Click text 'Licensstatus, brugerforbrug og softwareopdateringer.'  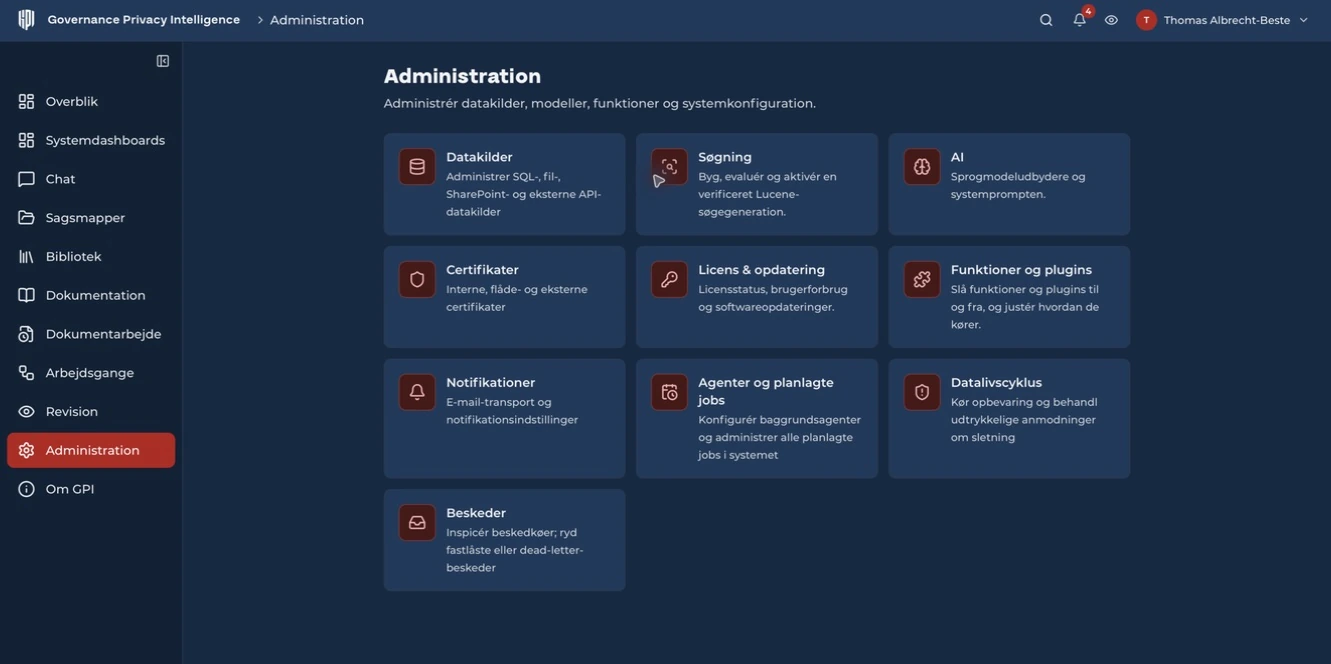click(x=773, y=298)
